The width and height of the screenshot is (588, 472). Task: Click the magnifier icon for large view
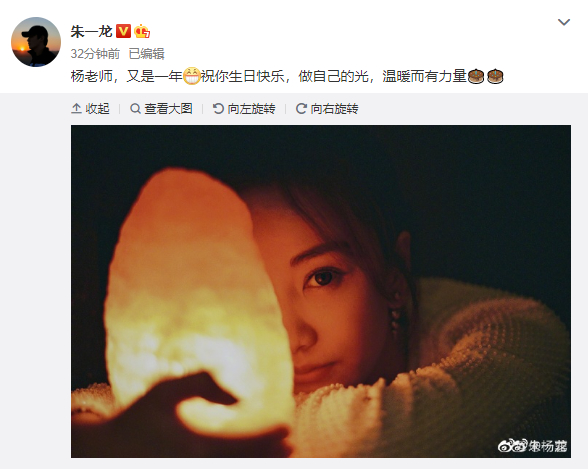[135, 109]
